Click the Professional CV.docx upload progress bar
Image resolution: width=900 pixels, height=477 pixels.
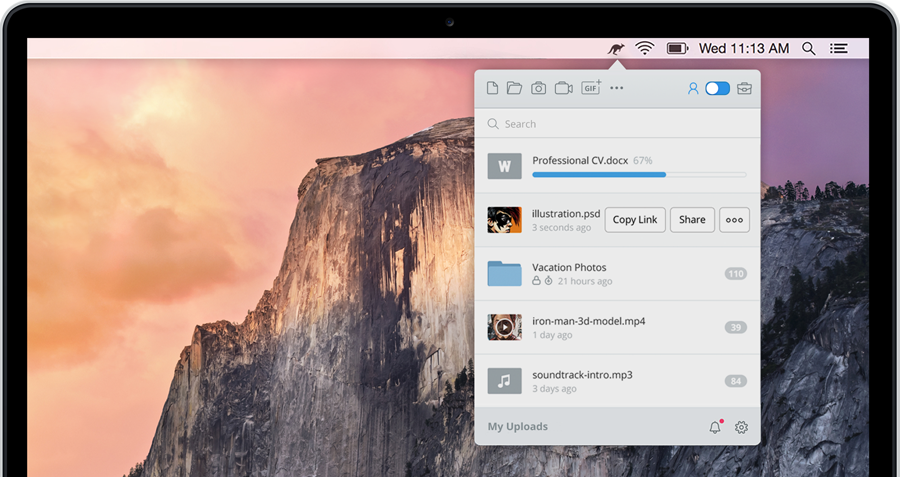point(639,174)
